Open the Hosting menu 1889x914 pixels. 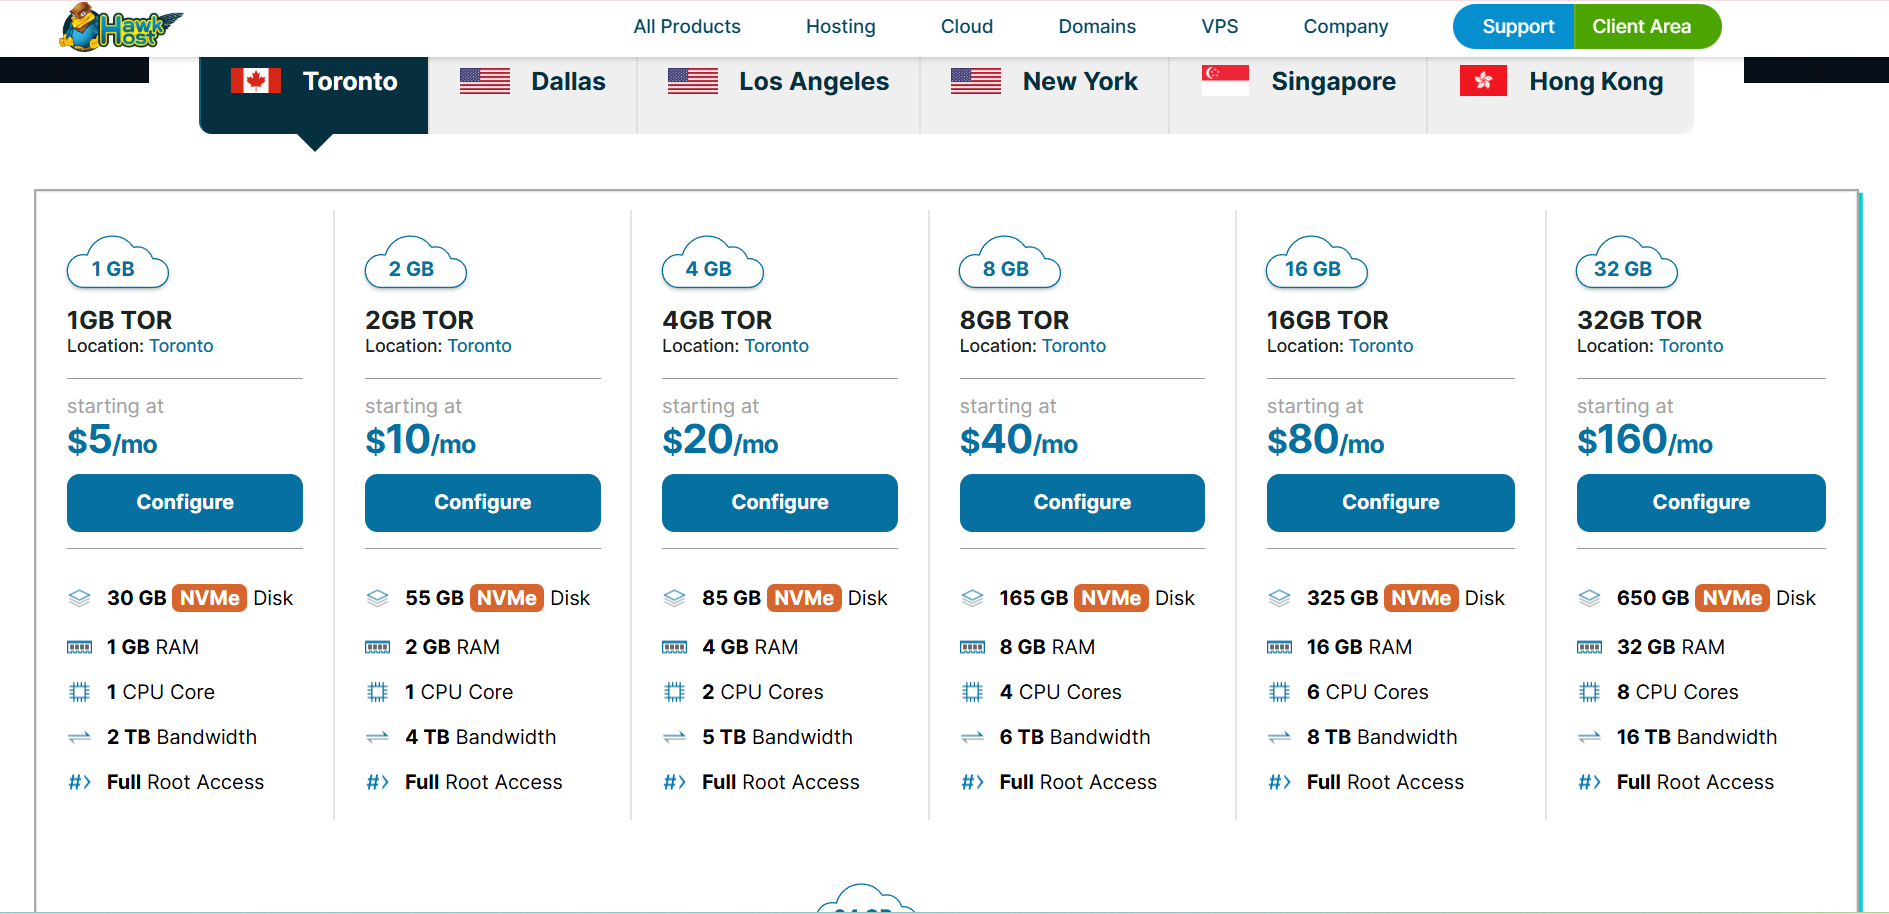(840, 27)
